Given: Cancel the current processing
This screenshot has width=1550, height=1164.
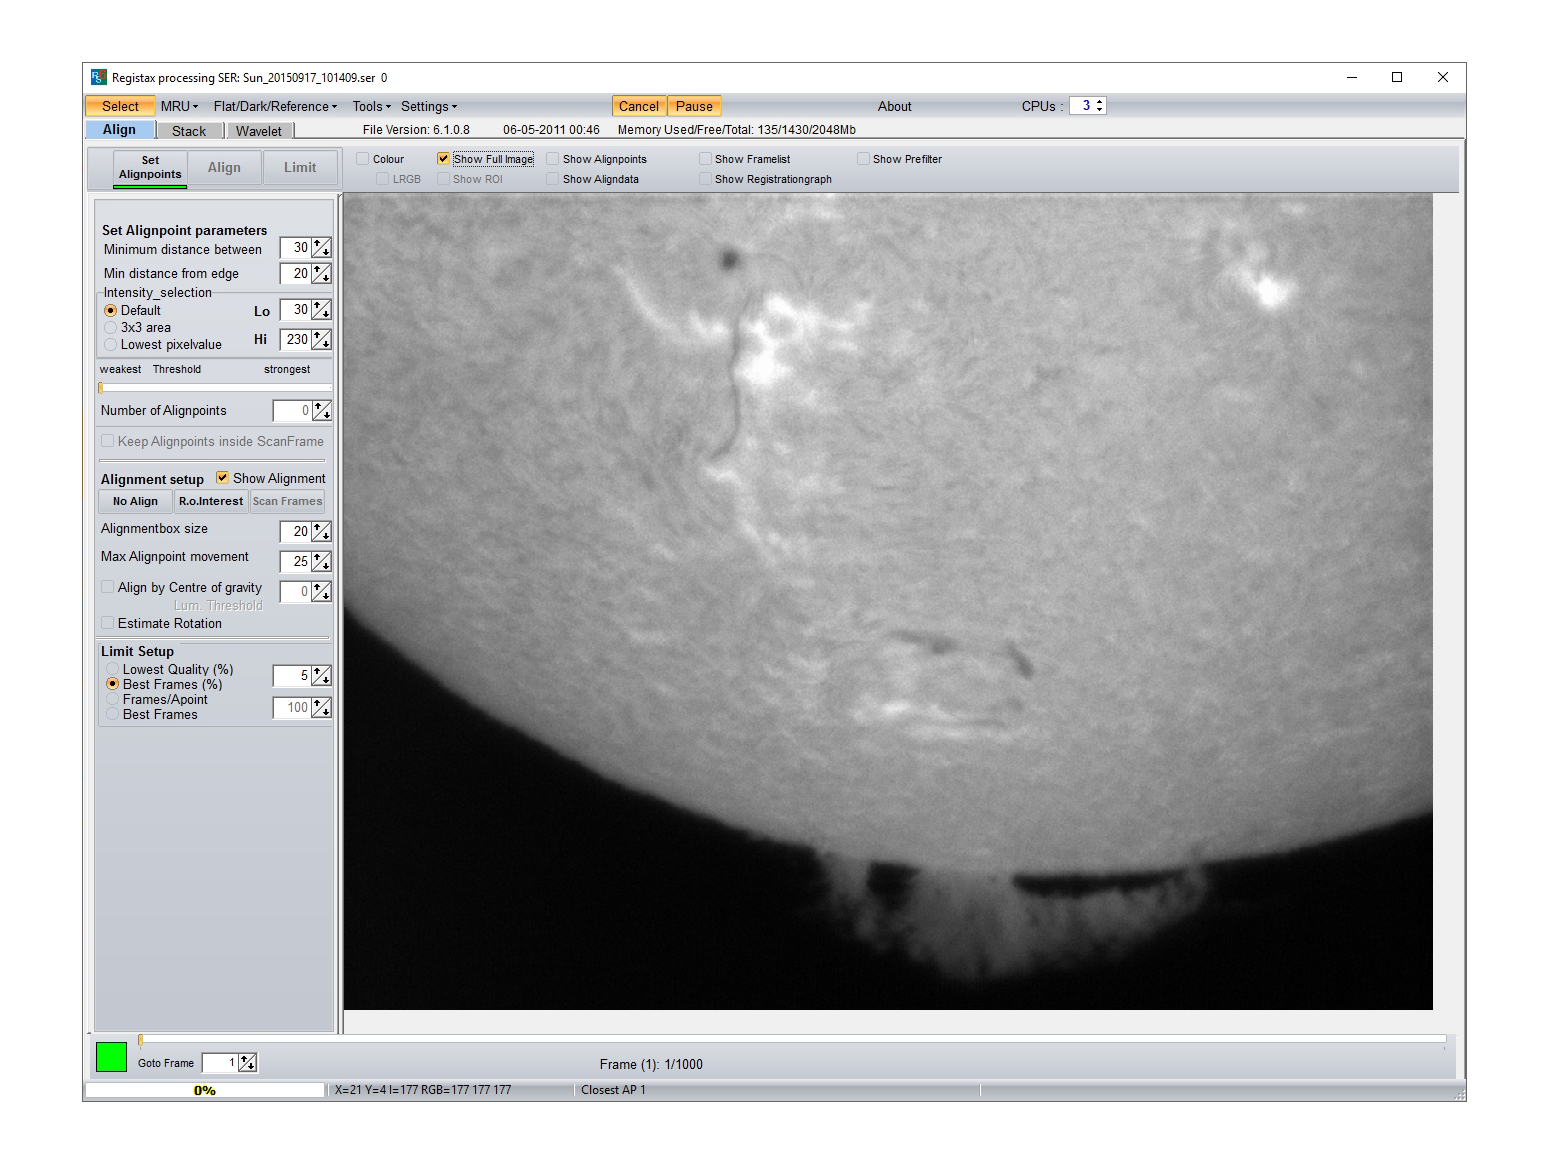Looking at the screenshot, I should pos(639,106).
